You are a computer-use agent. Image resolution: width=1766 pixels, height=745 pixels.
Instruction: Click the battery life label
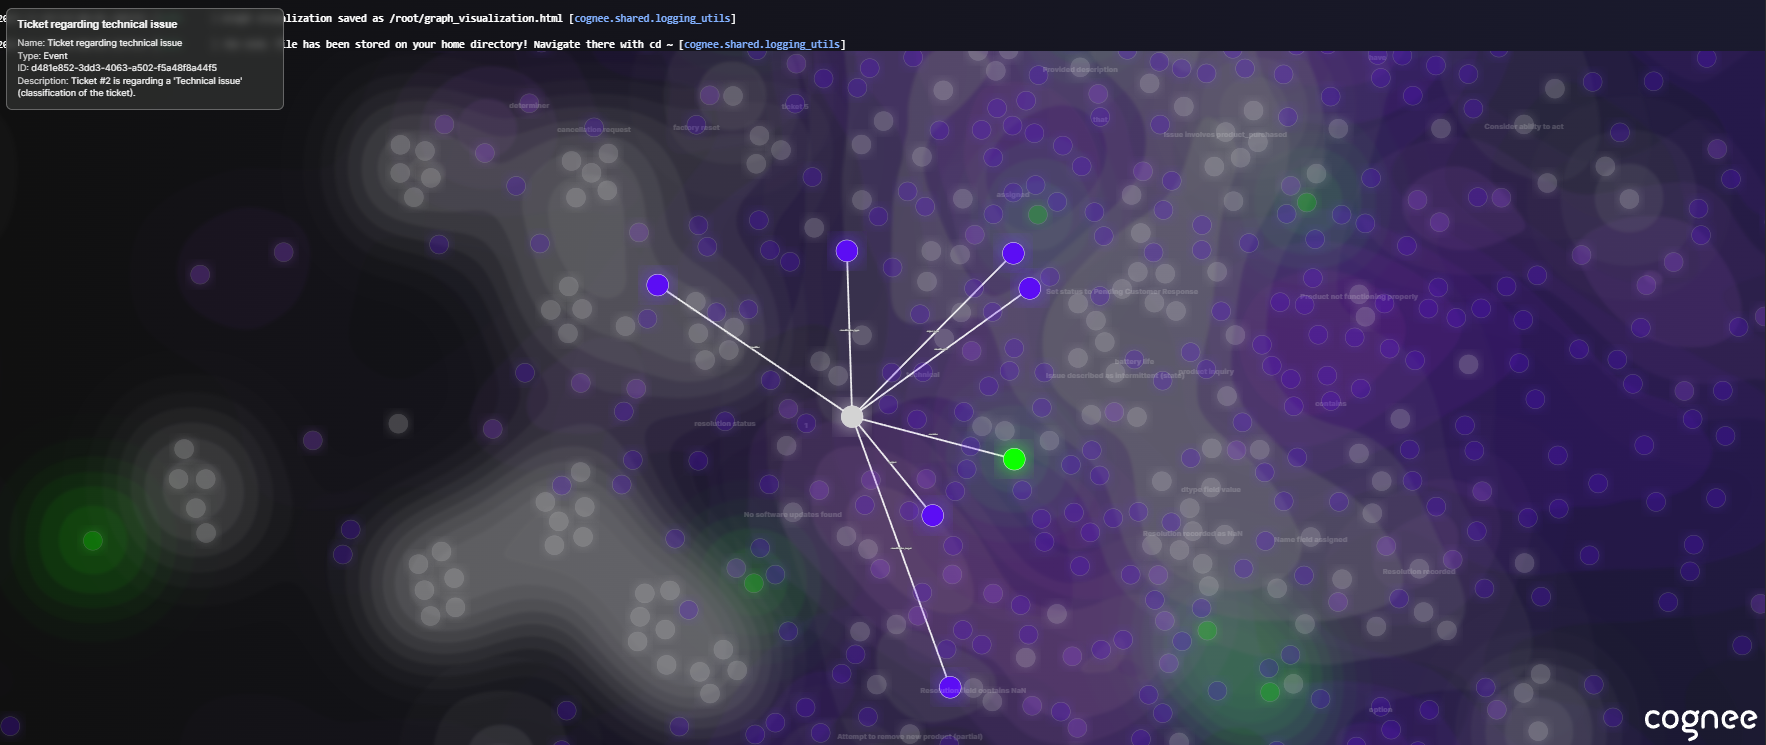click(1134, 361)
